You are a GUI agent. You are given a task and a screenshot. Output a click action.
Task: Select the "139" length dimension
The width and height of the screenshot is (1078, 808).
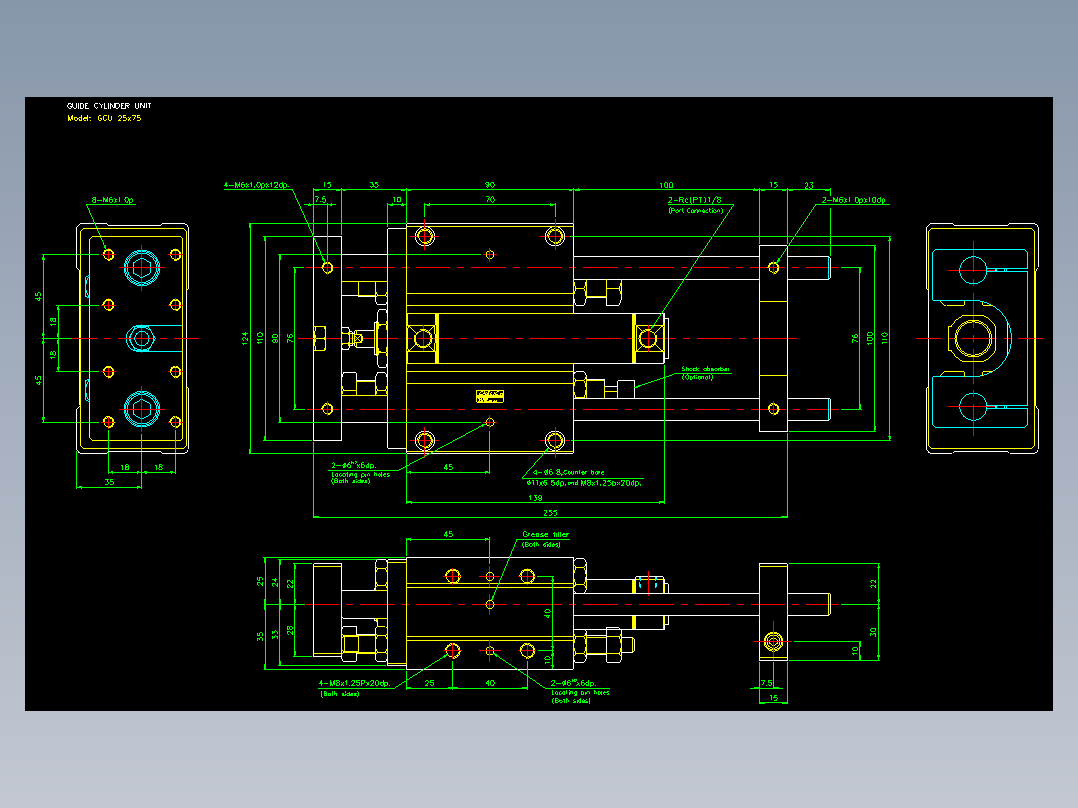pyautogui.click(x=535, y=498)
